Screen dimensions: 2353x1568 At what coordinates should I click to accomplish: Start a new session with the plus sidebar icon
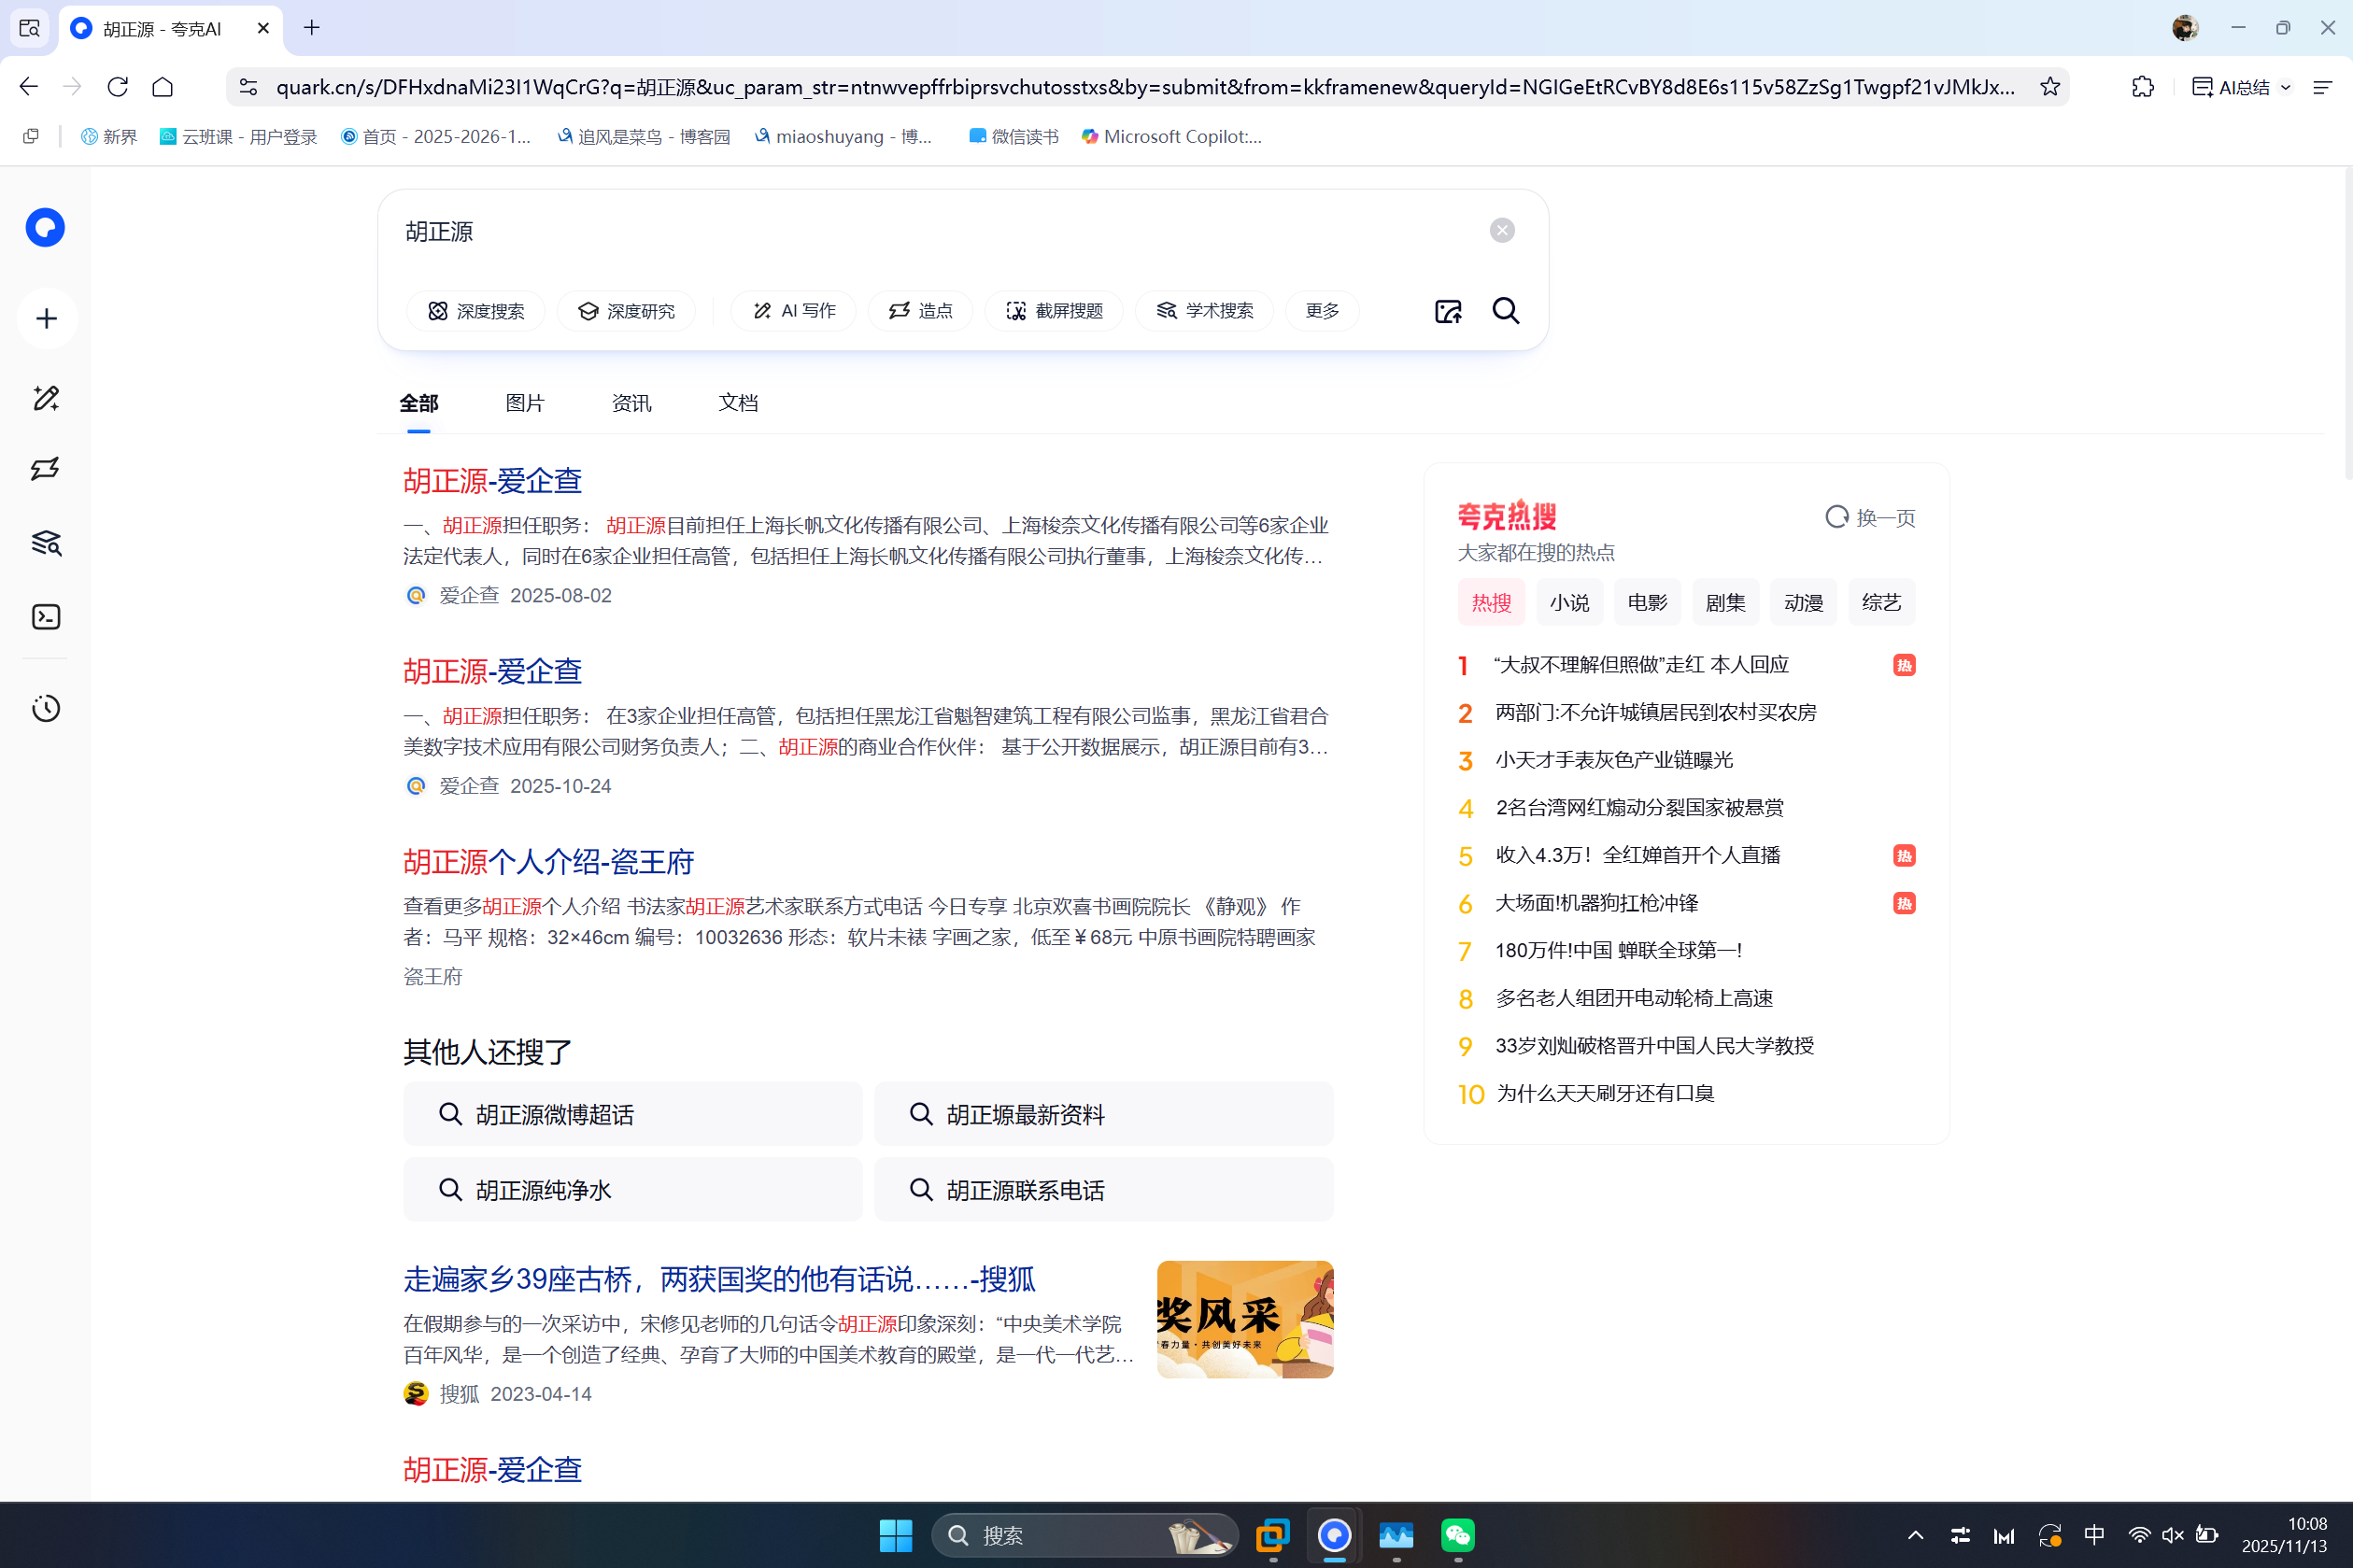point(45,318)
